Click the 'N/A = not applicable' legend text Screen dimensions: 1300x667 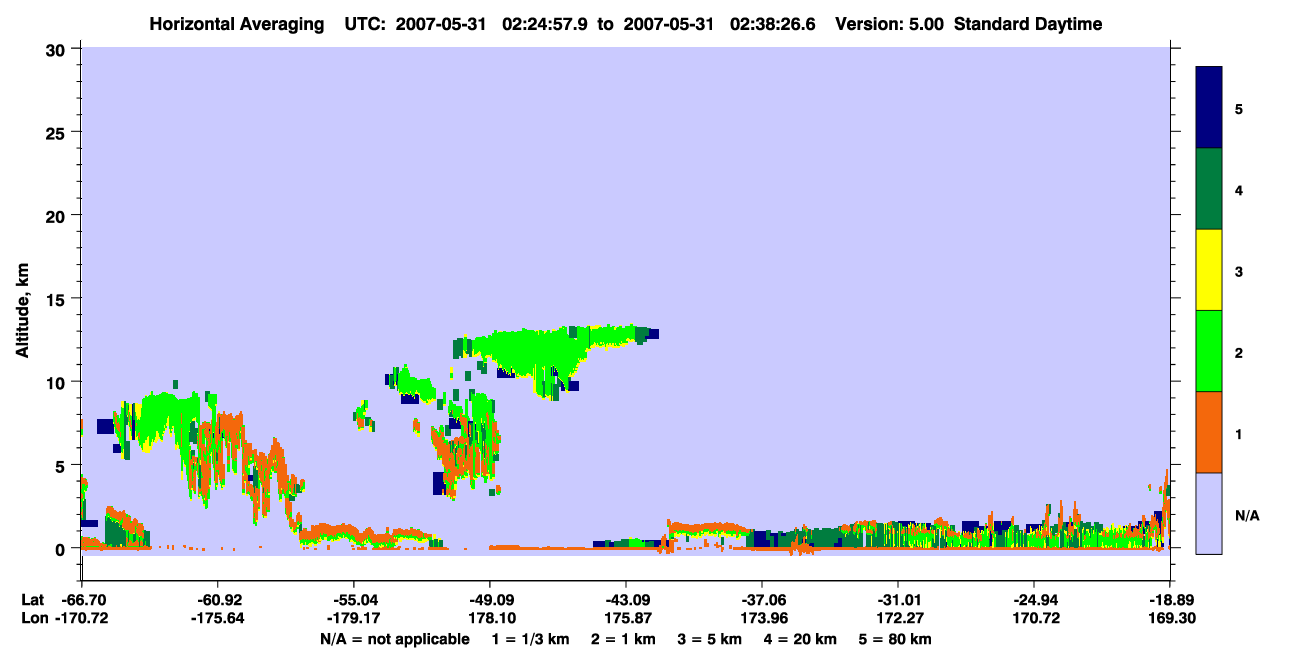395,638
